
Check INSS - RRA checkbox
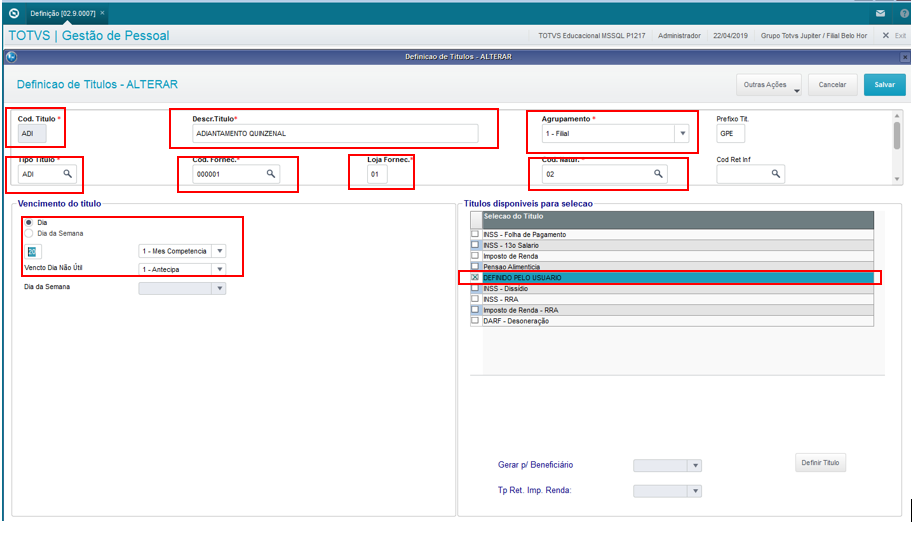coord(475,299)
